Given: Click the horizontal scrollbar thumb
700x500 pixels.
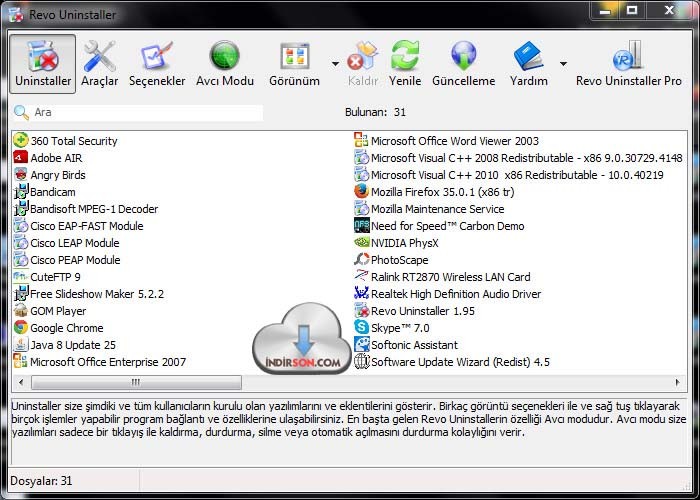Looking at the screenshot, I should [136, 382].
